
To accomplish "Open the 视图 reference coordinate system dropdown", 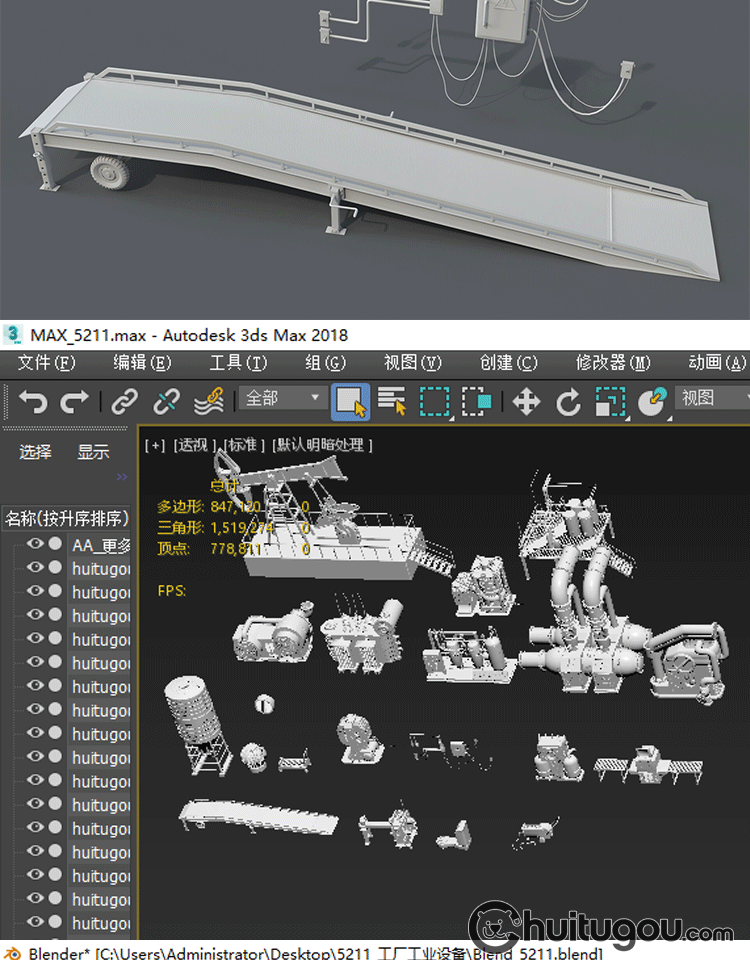I will coord(711,398).
